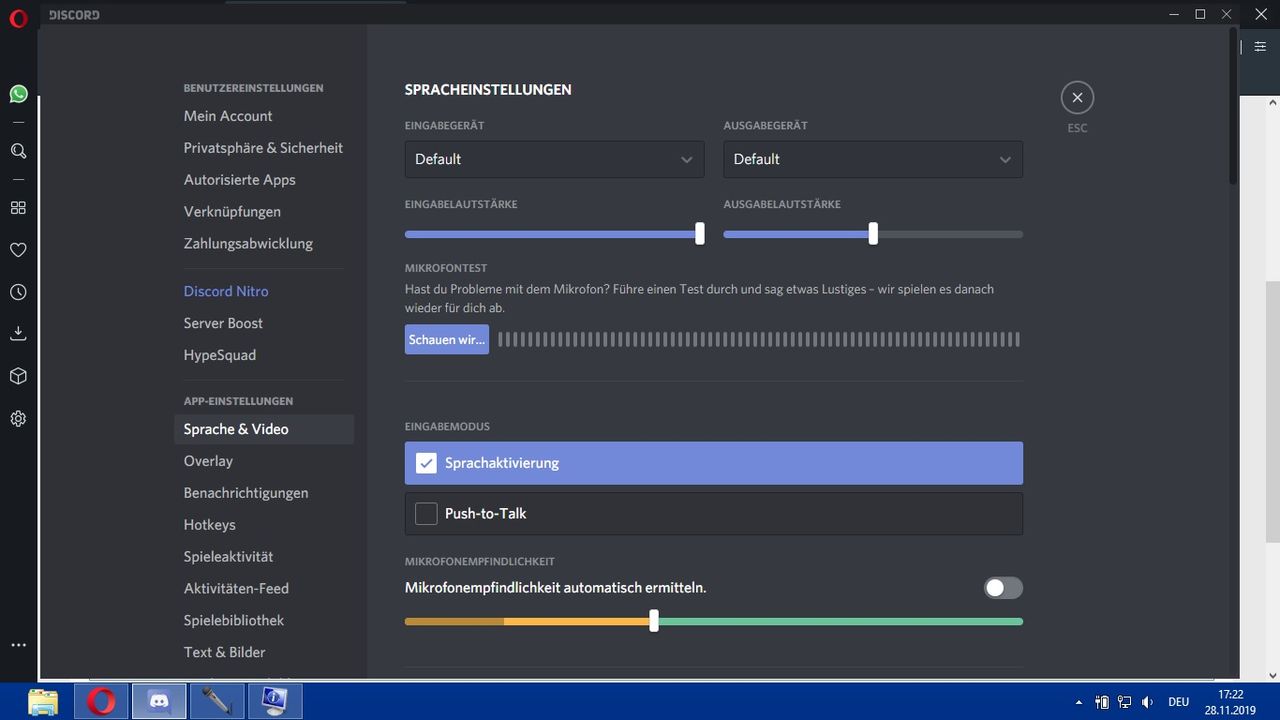
Task: Click the monitor info app in the taskbar
Action: point(274,700)
